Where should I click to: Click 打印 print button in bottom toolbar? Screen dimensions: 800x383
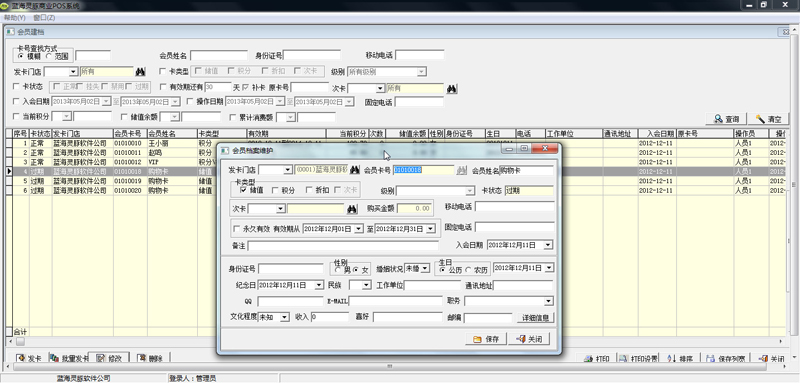(597, 359)
